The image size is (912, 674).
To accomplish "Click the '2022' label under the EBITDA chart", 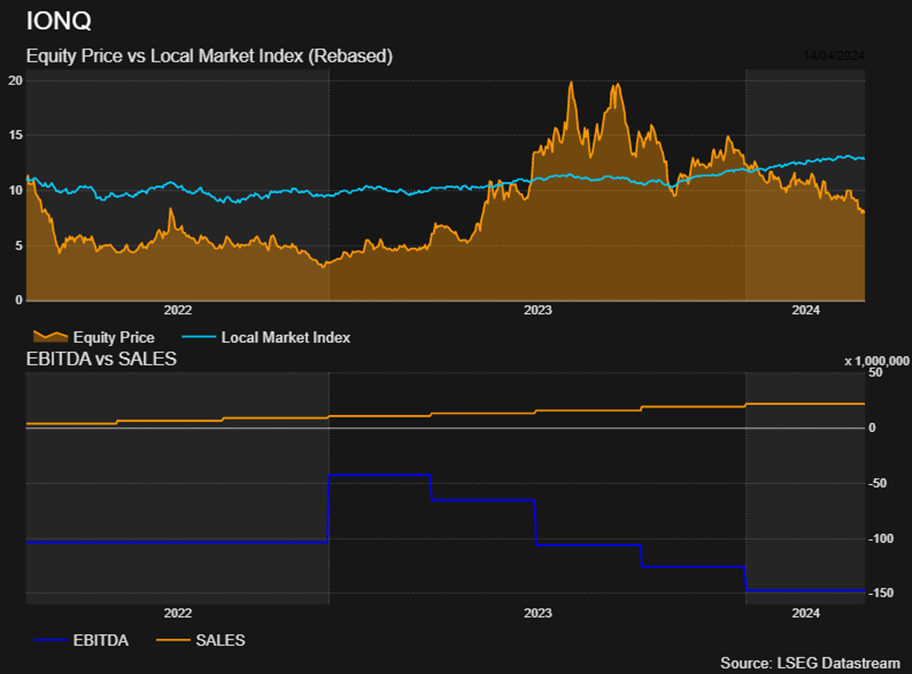I will point(178,614).
